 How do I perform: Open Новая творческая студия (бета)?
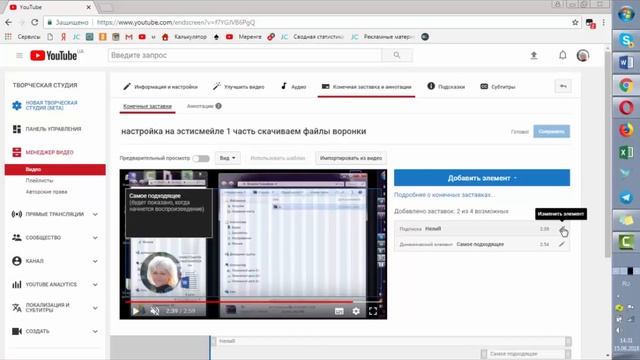coord(51,105)
